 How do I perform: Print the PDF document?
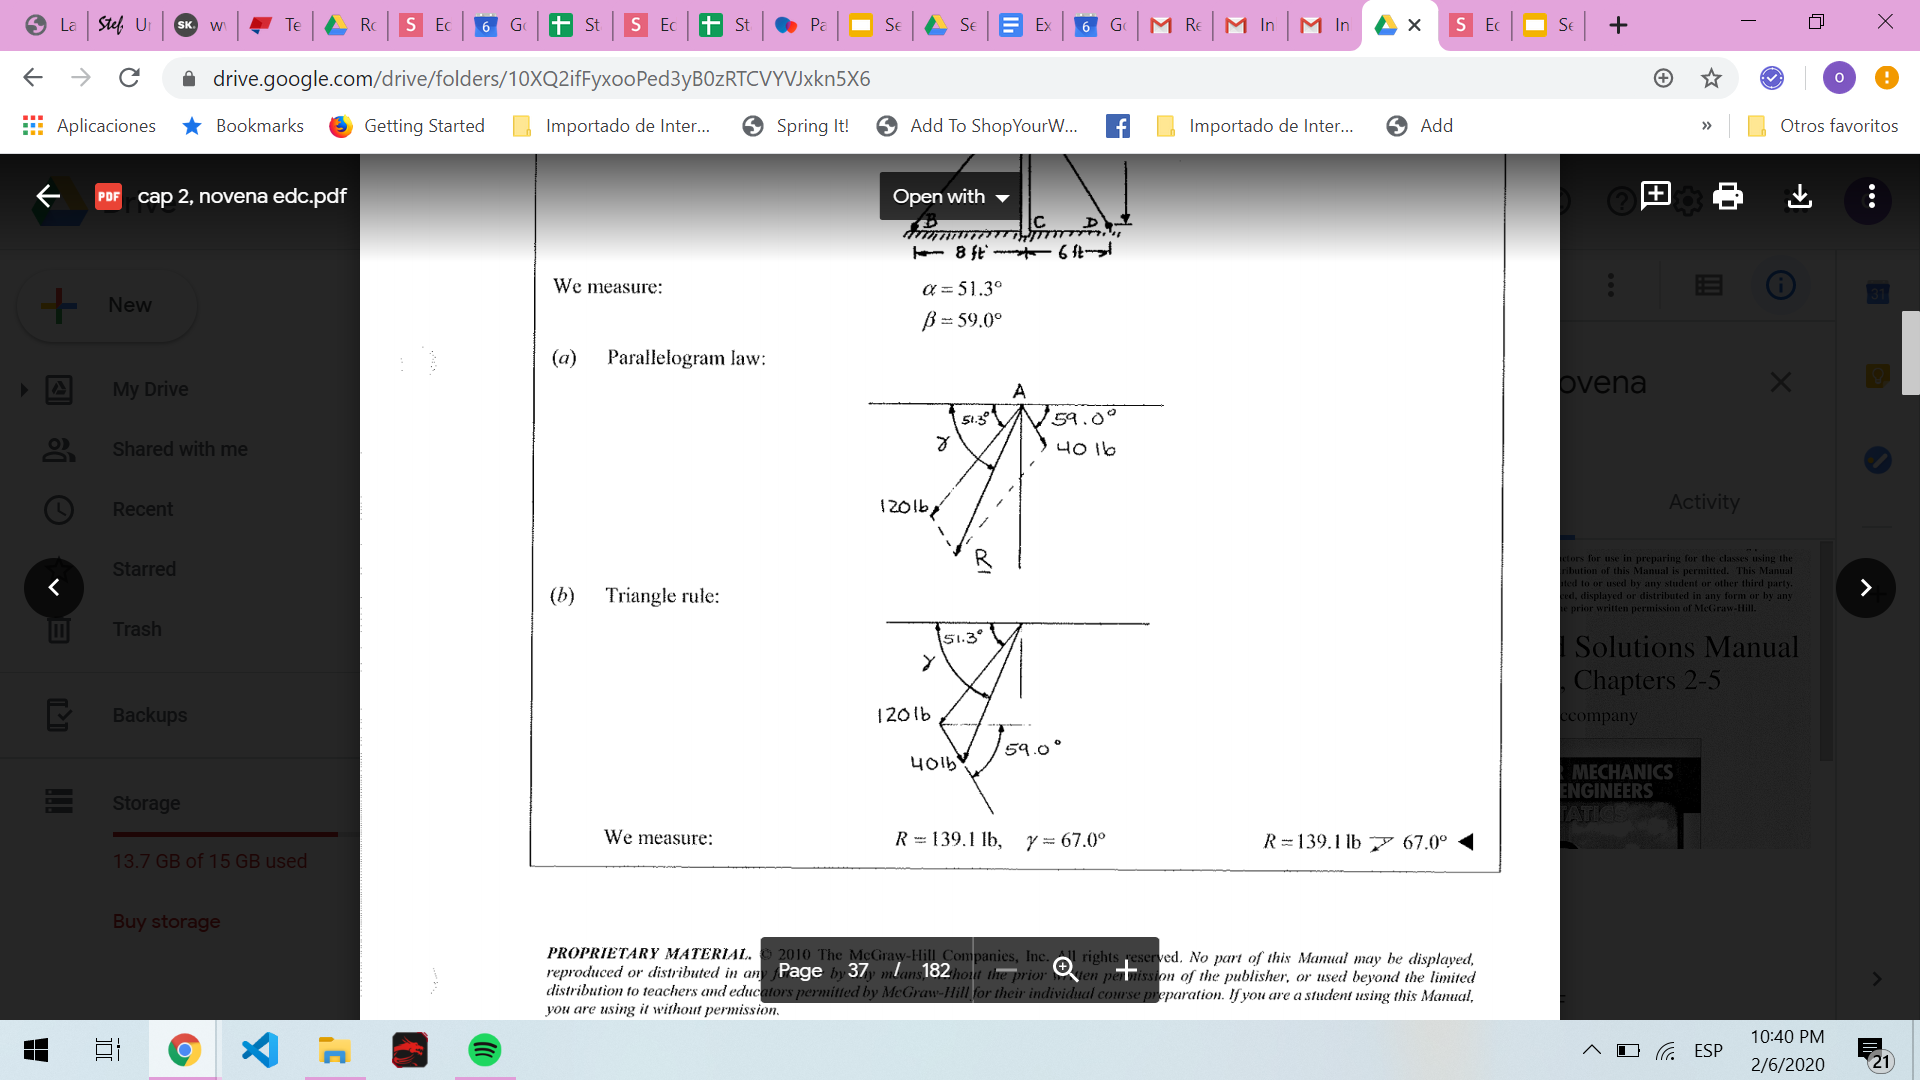pyautogui.click(x=1727, y=196)
